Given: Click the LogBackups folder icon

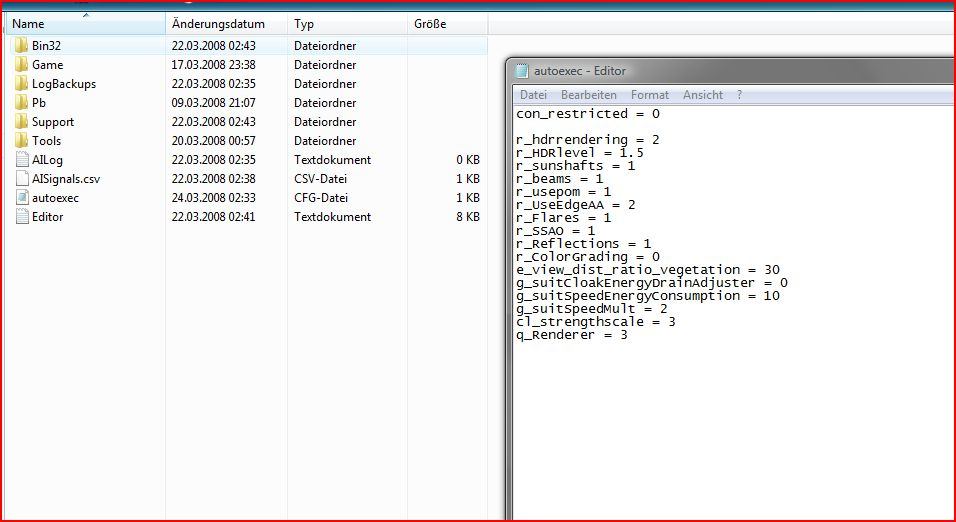Looking at the screenshot, I should (x=21, y=83).
